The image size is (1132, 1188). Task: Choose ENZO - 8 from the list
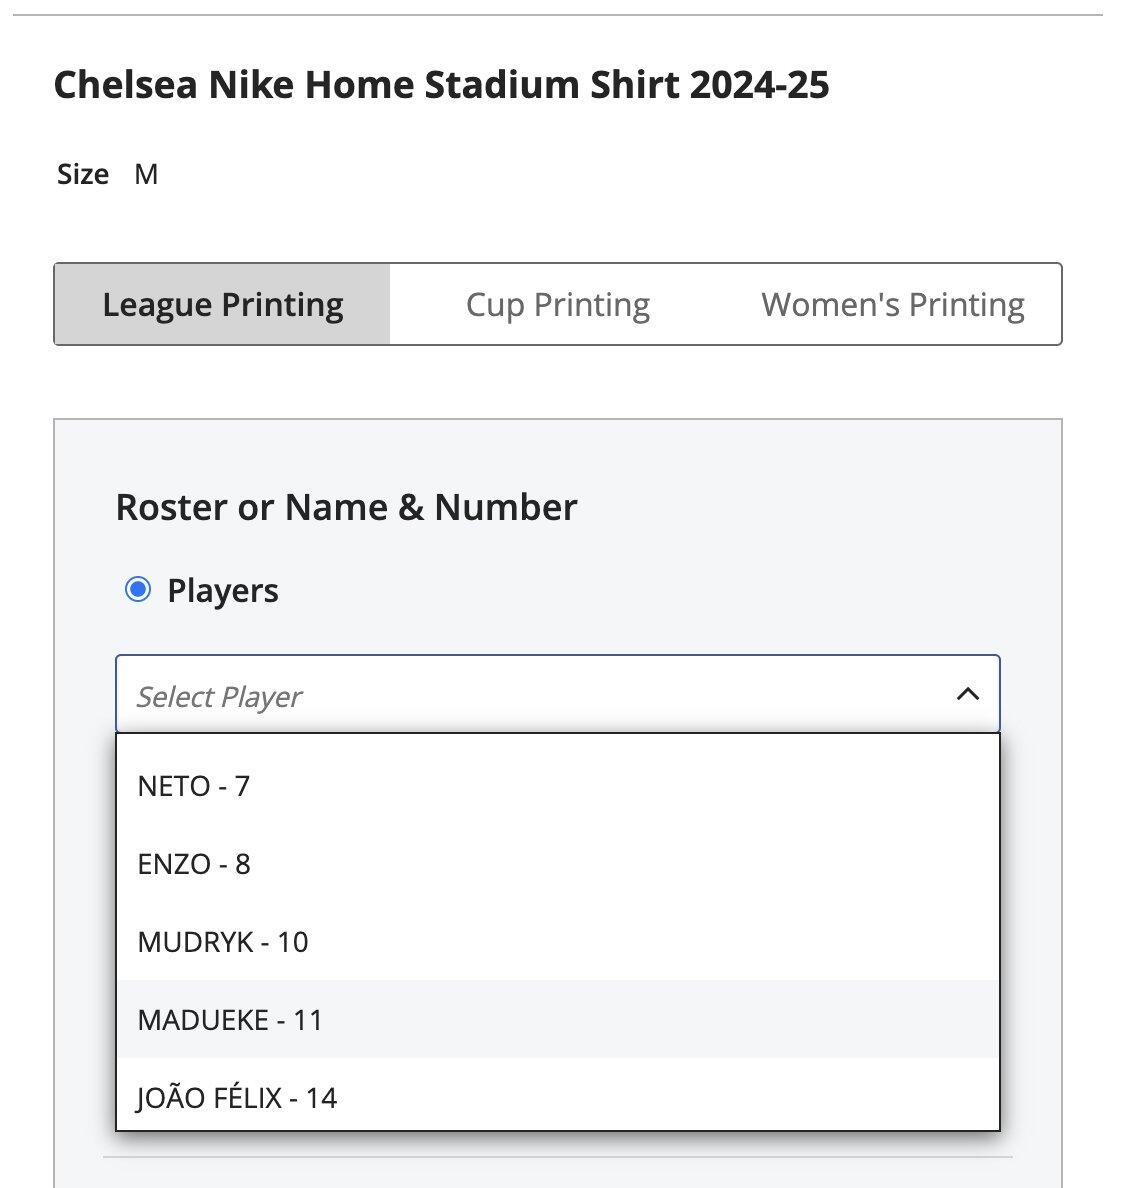tap(558, 864)
